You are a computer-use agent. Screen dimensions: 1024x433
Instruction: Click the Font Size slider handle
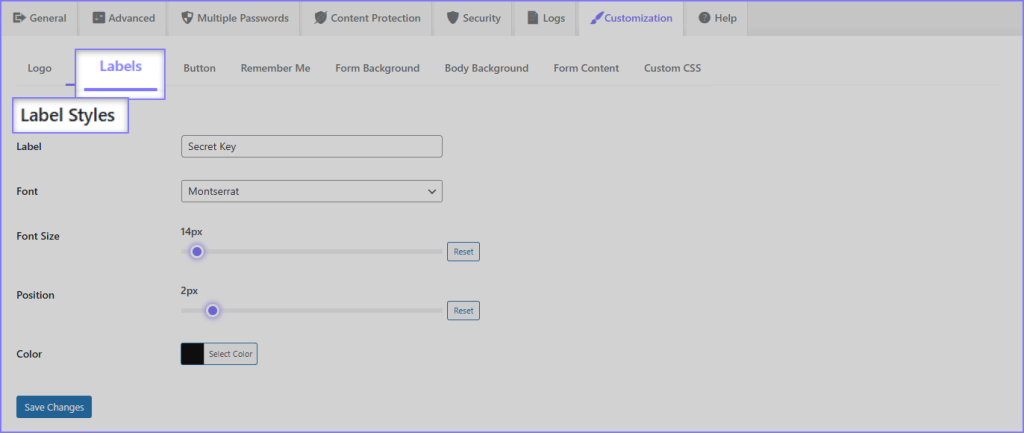(x=197, y=252)
